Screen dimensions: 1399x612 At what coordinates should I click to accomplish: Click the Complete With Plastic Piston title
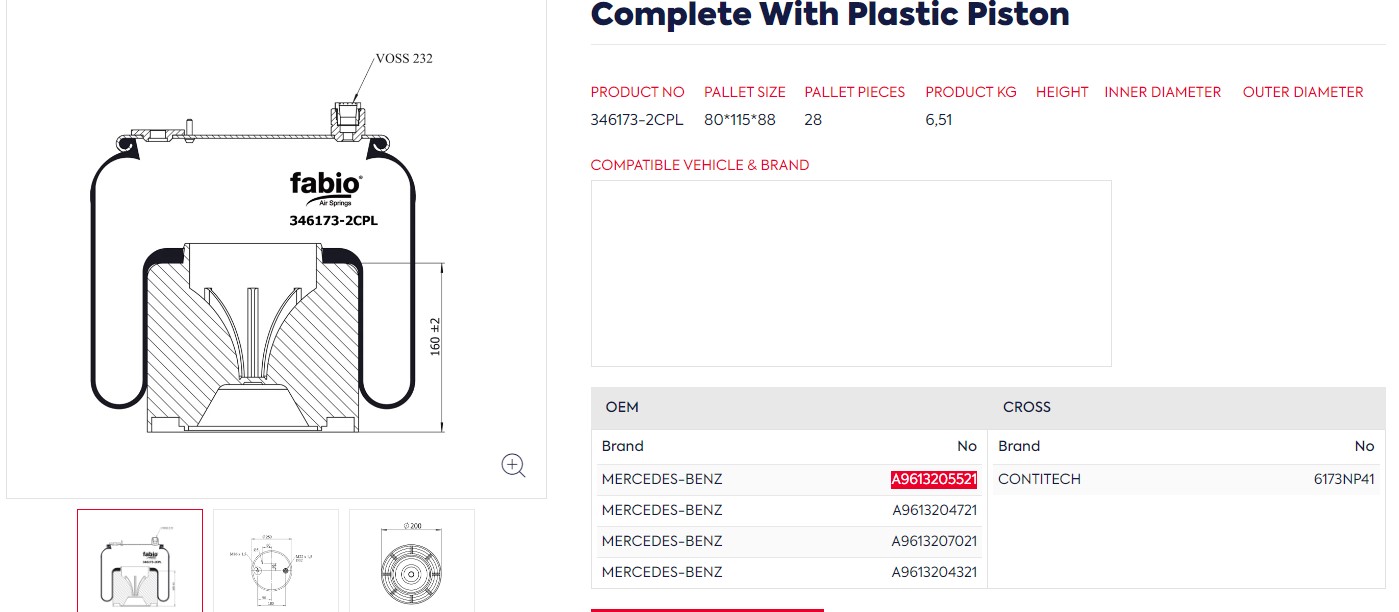pyautogui.click(x=830, y=15)
